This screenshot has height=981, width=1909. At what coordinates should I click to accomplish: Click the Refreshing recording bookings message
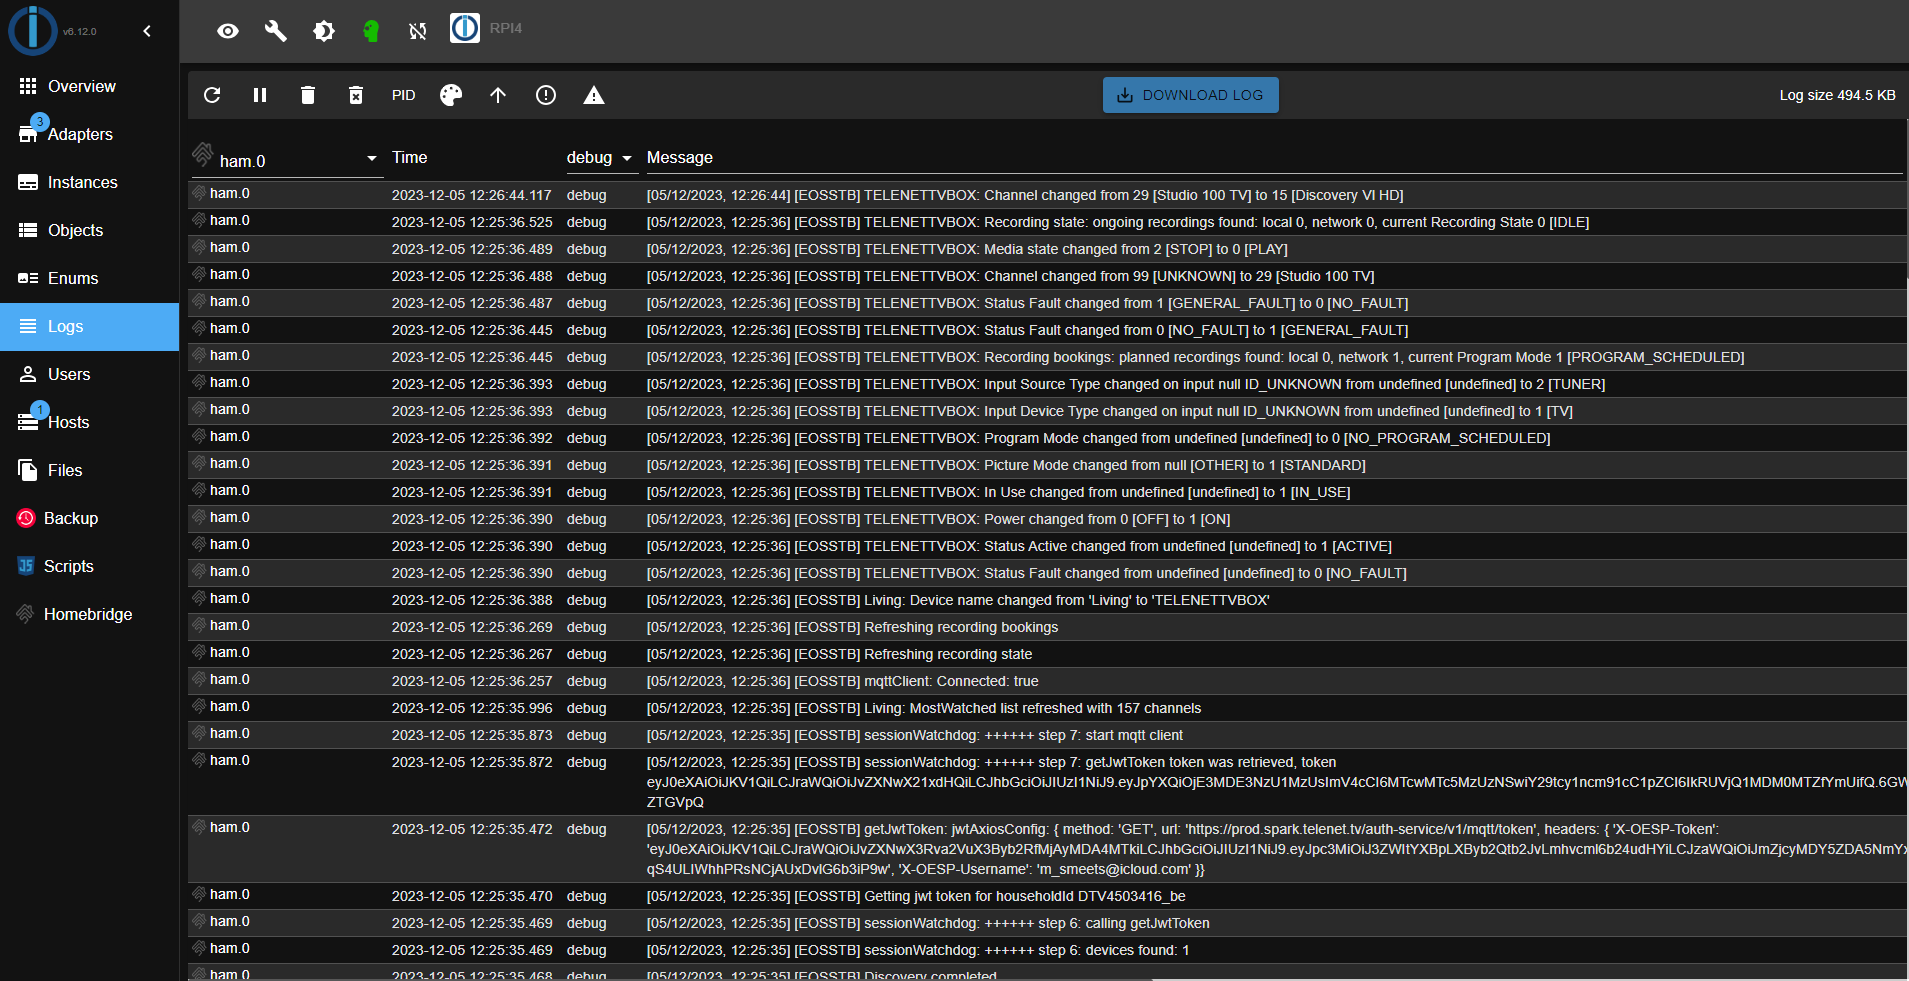click(852, 627)
